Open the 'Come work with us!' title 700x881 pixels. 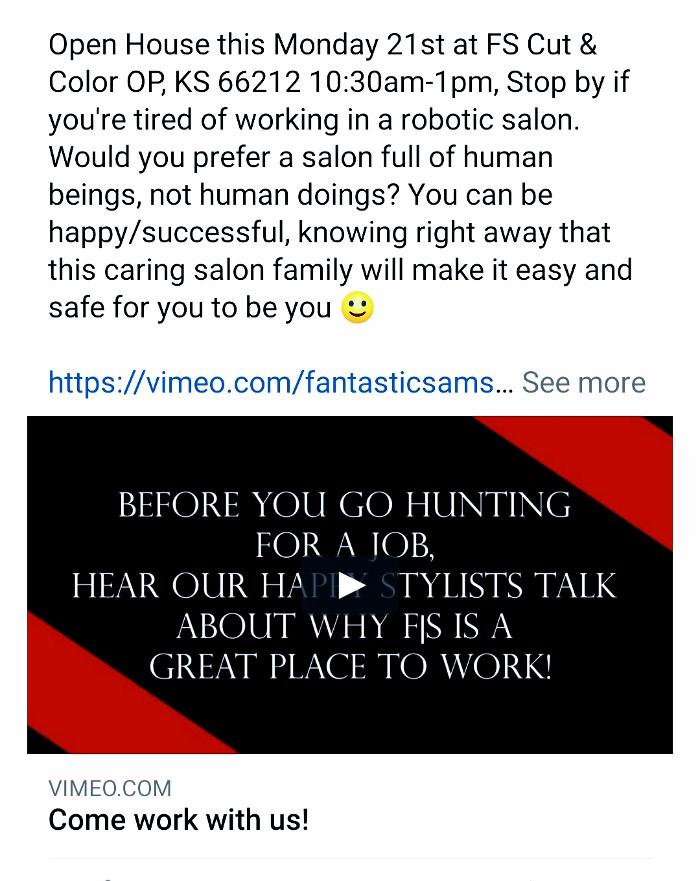pos(178,820)
